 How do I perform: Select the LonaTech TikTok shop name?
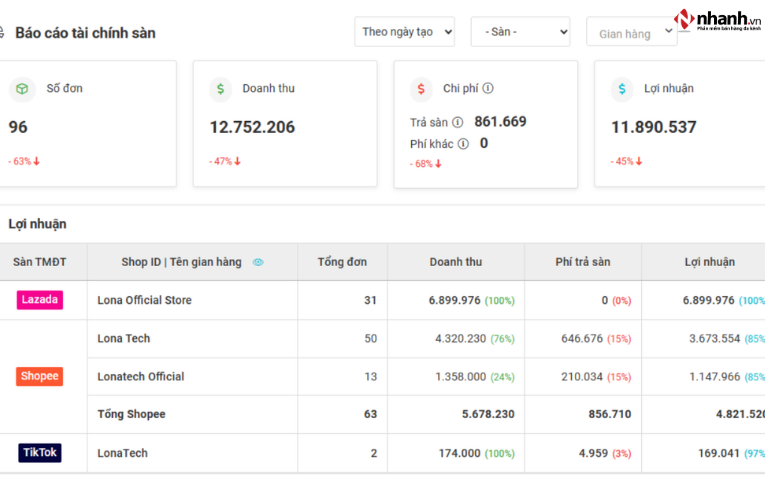[x=122, y=453]
